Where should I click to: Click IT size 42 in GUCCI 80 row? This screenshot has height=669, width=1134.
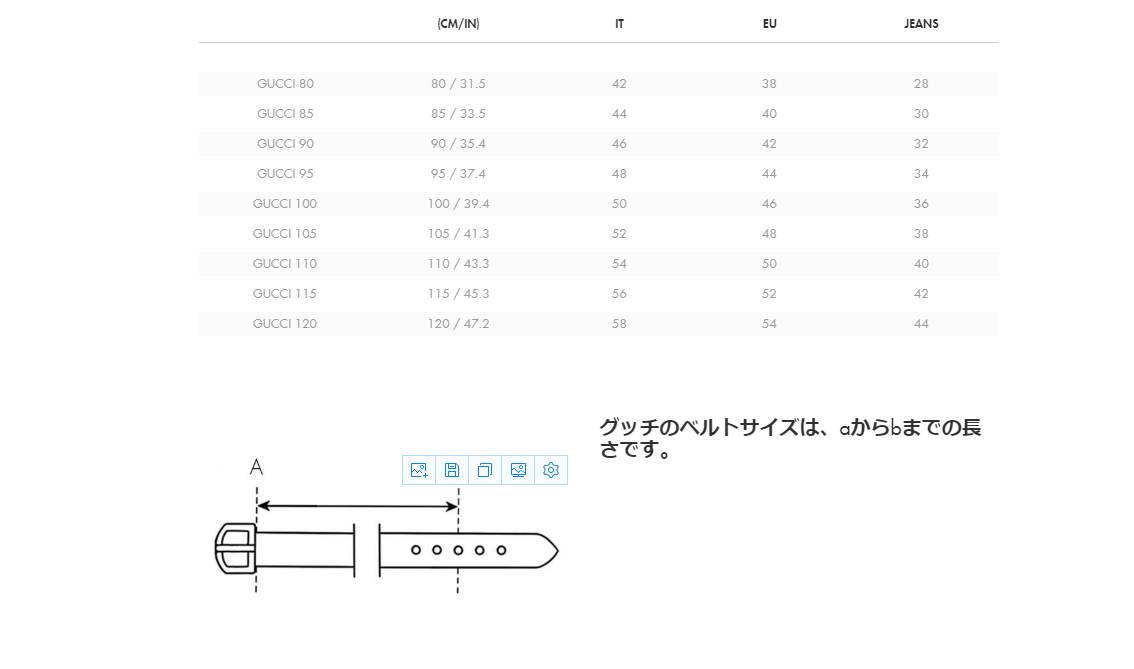pos(619,84)
